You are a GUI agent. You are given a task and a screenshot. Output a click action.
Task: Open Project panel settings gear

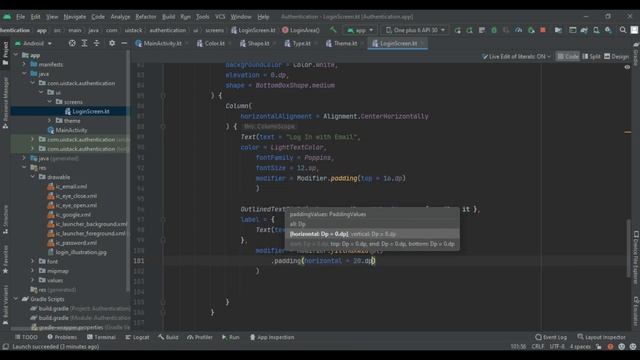[112, 43]
